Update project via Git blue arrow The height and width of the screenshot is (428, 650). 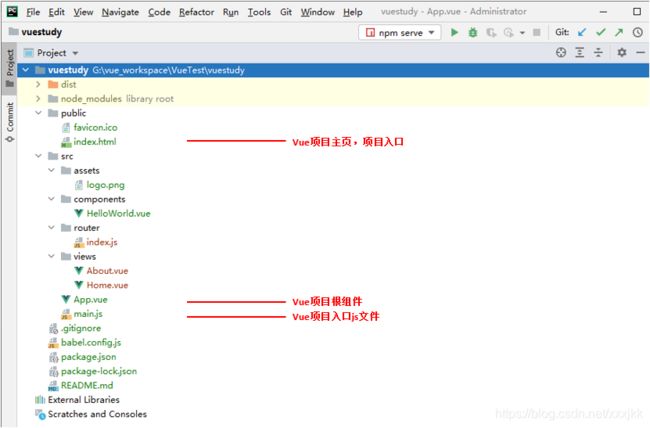tap(582, 32)
